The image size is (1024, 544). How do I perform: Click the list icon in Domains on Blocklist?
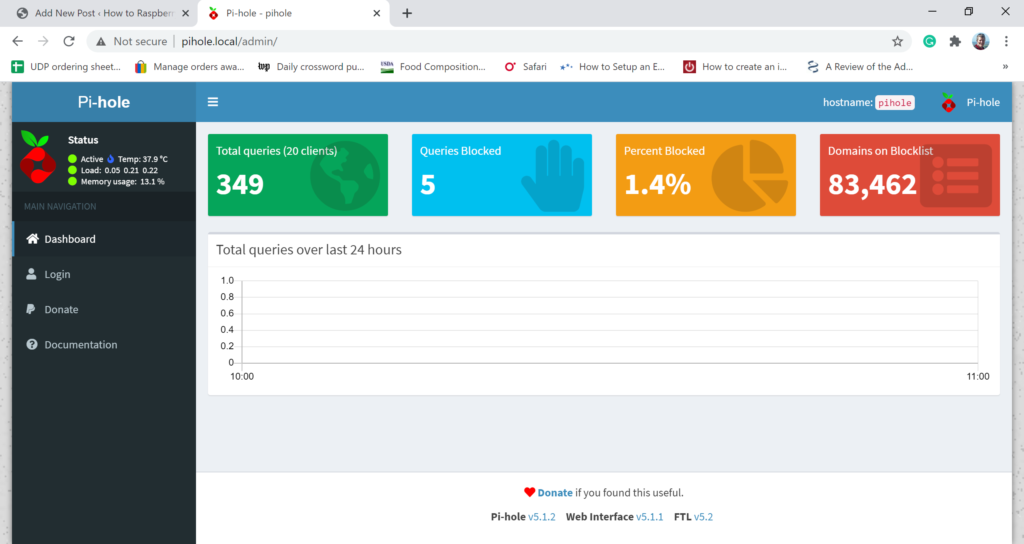pyautogui.click(x=956, y=176)
